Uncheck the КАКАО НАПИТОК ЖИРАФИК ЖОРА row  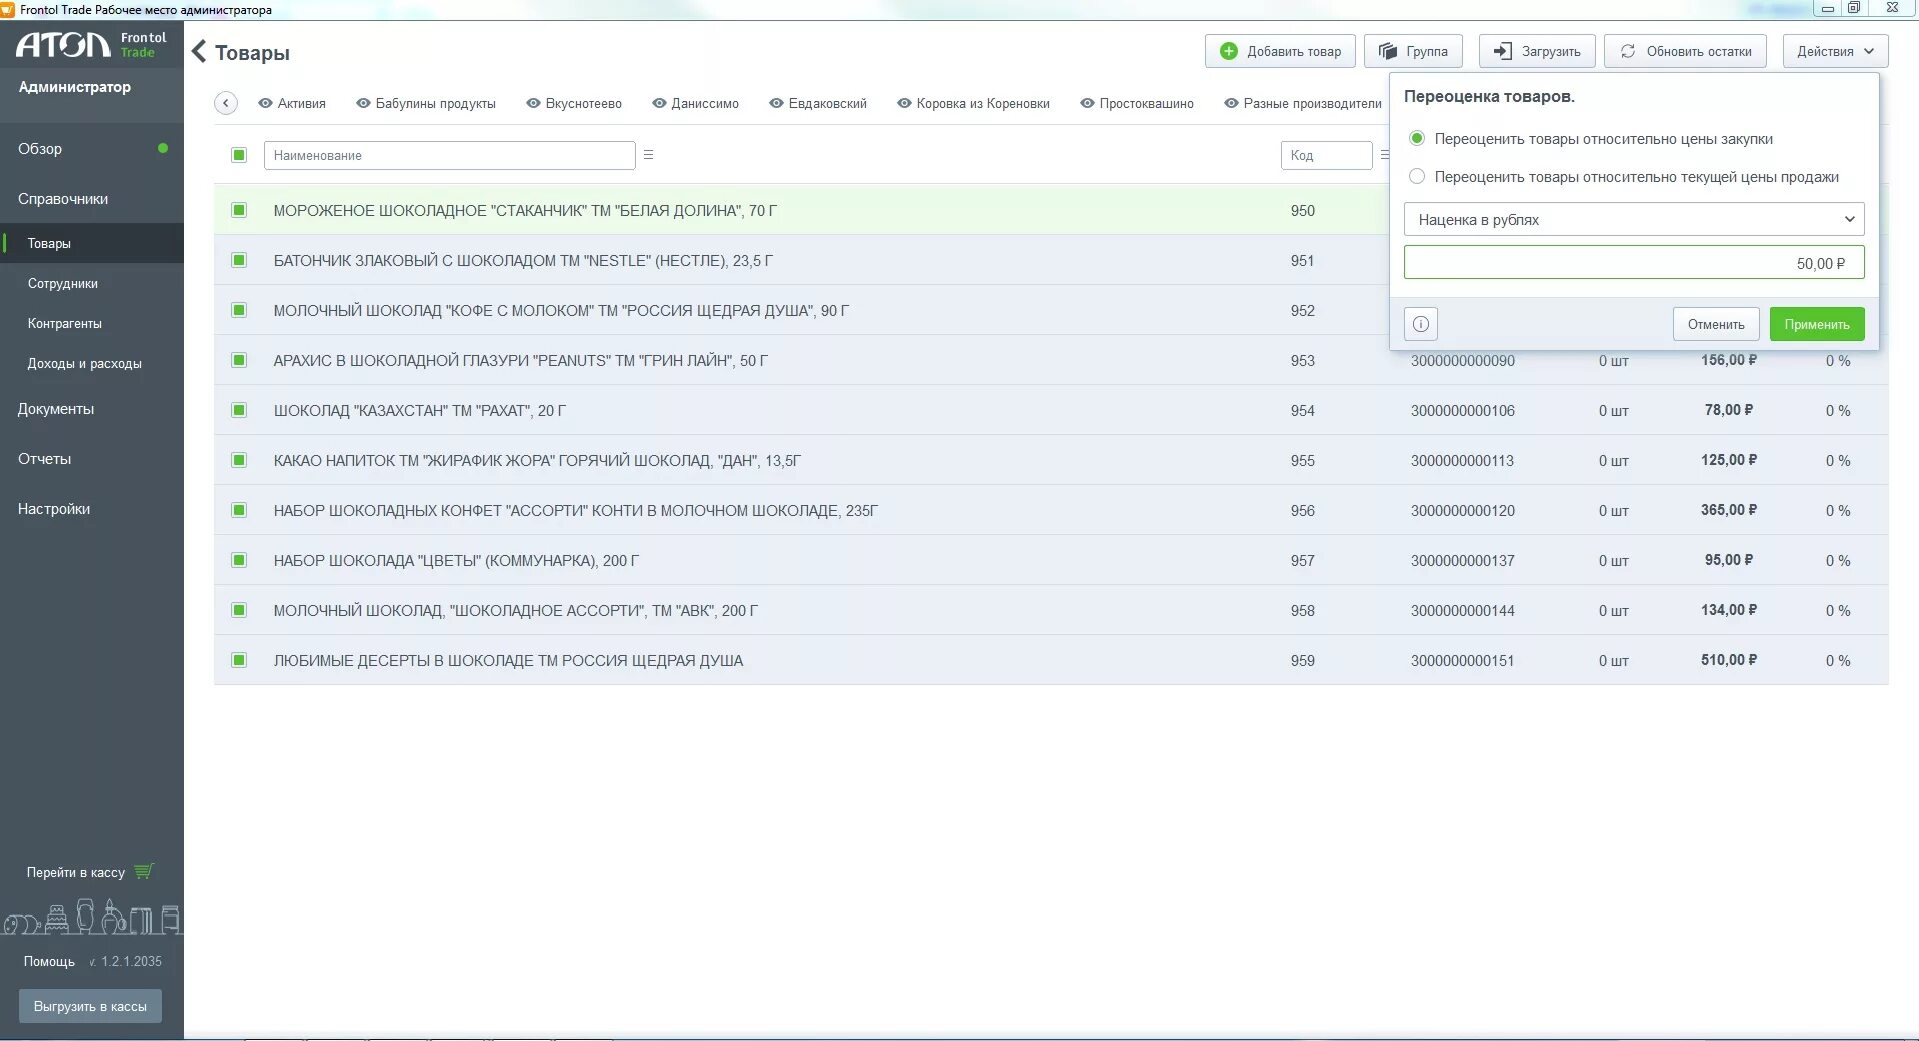tap(239, 460)
